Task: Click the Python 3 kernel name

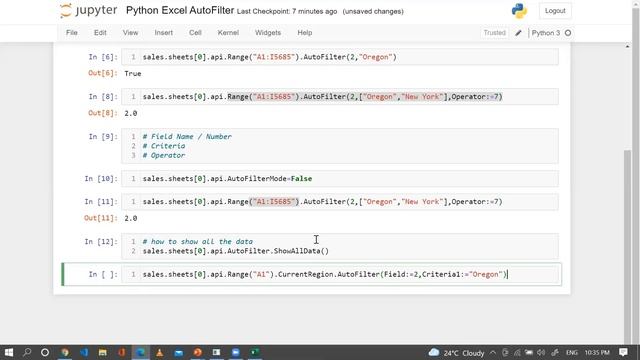Action: tap(546, 33)
